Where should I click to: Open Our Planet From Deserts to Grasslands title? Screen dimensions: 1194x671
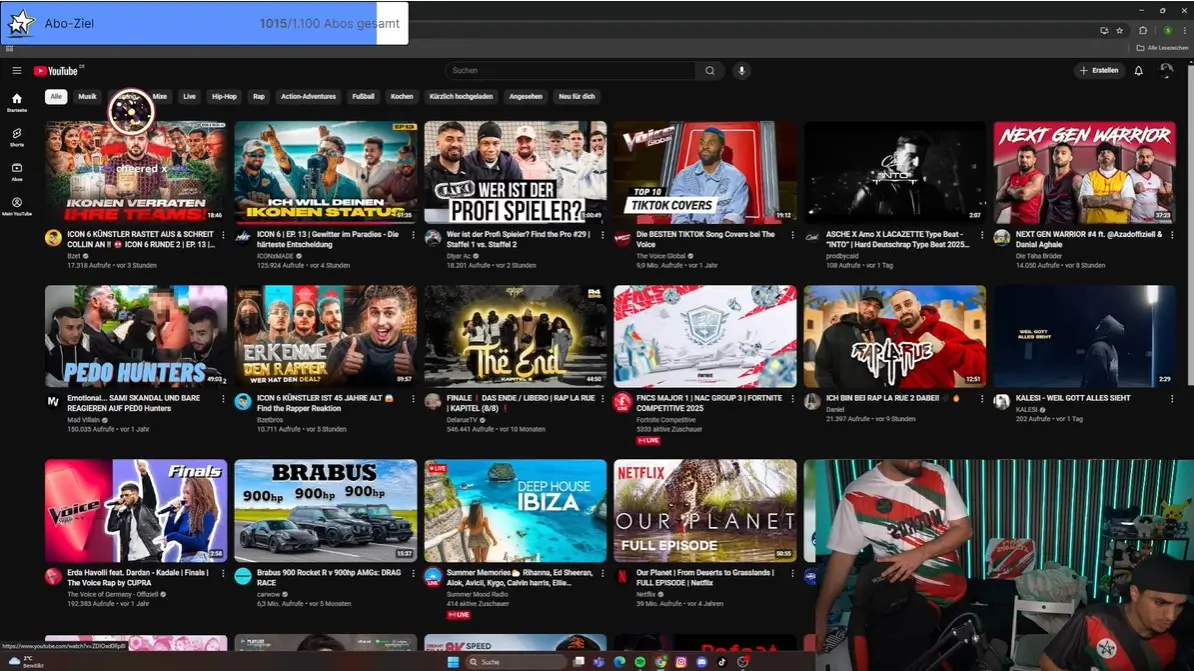coord(704,577)
